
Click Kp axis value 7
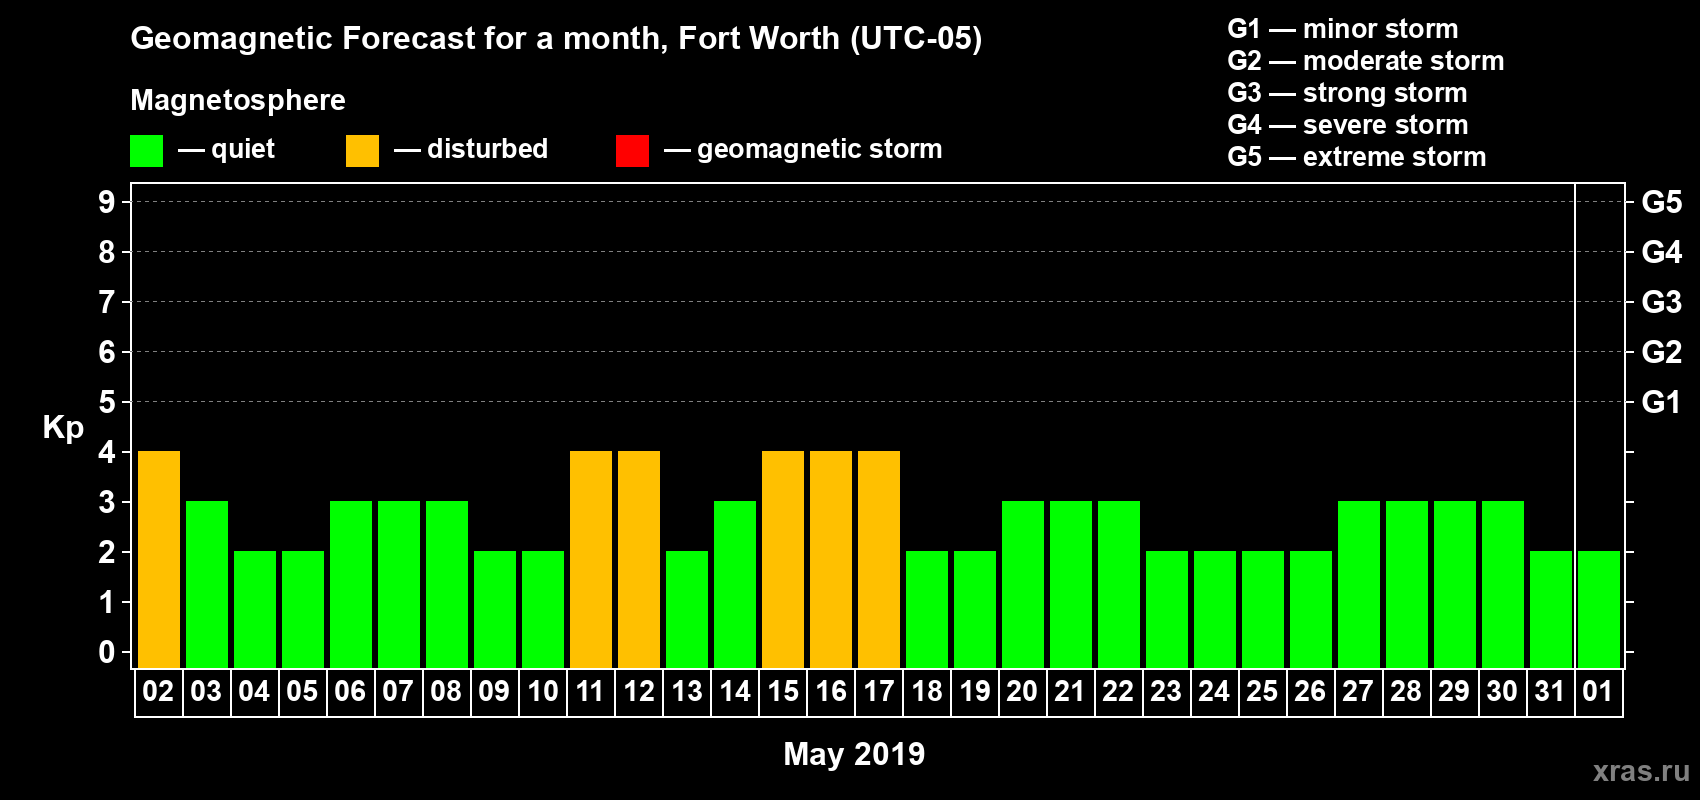point(107,302)
